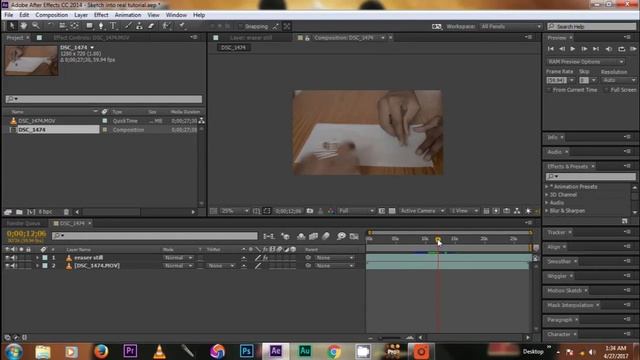Viewport: 640px width, 360px height.
Task: Enable From Current Time checkbox
Action: 549,90
